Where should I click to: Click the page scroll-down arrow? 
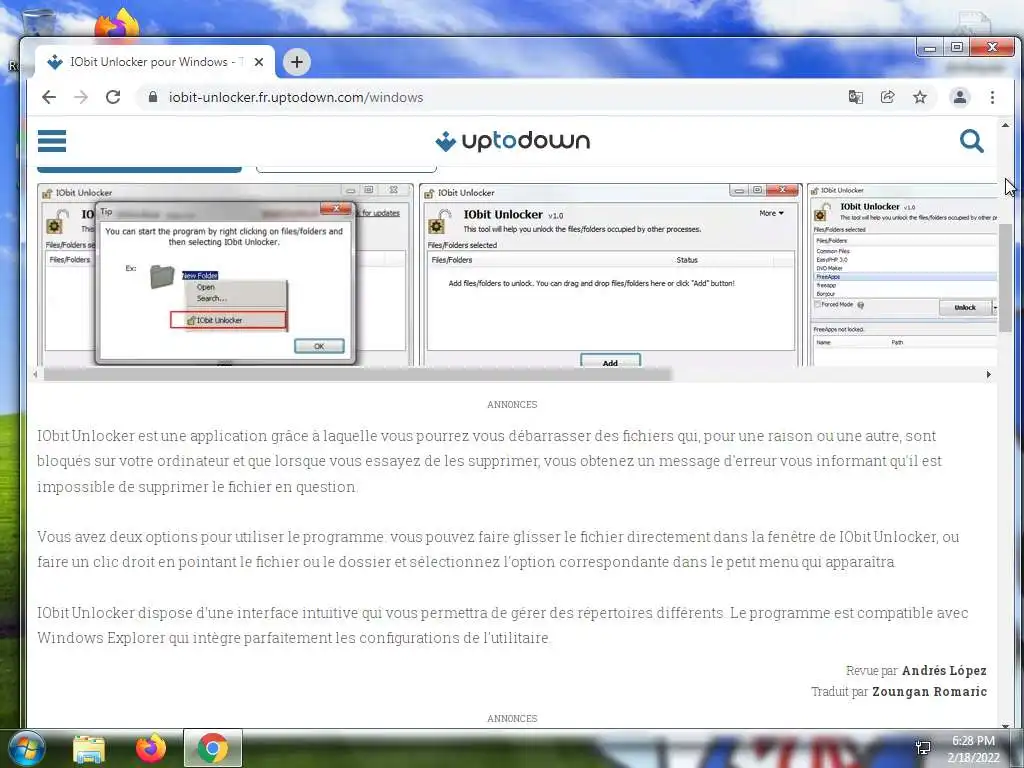pos(1006,724)
